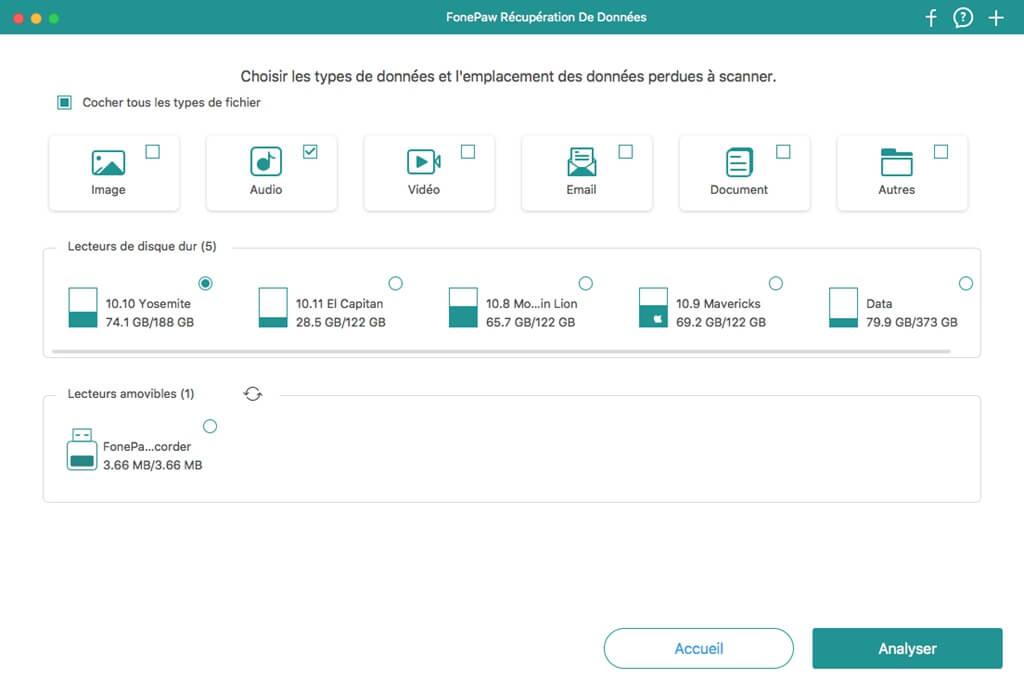Screen dimensions: 1024x692
Task: Click the Facebook icon in title bar
Action: [x=931, y=18]
